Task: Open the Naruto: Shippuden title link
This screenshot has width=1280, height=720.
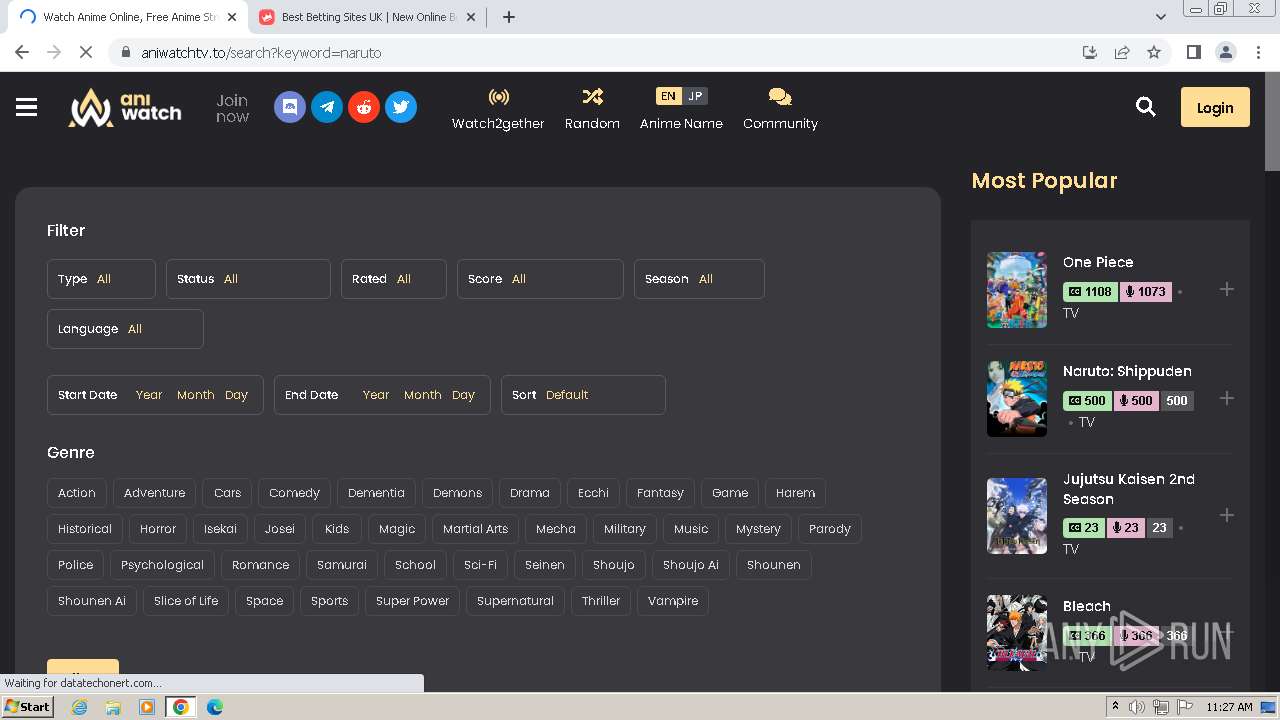Action: pyautogui.click(x=1127, y=371)
